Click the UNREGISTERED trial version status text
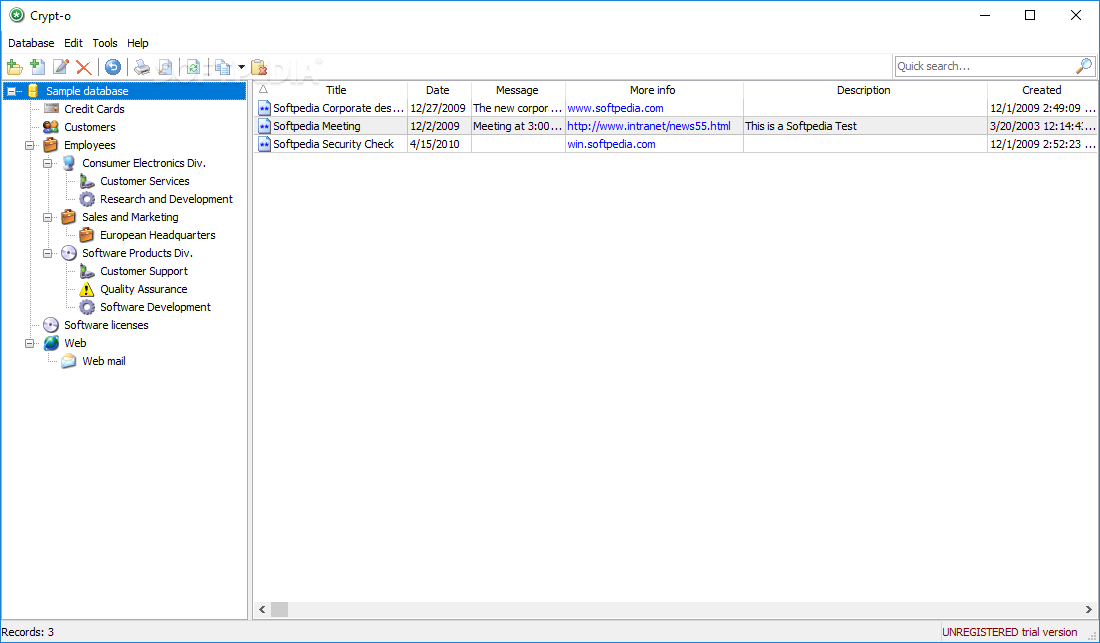The image size is (1100, 643). 1010,632
